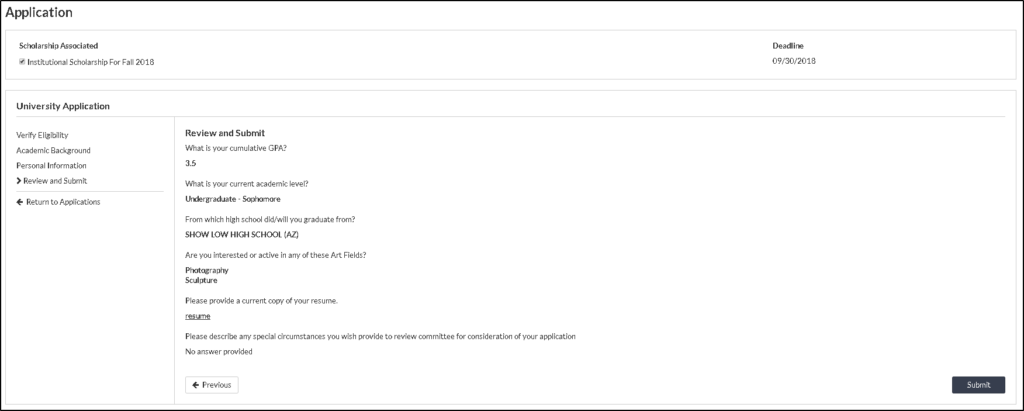Open the uploaded resume link
The width and height of the screenshot is (1024, 411).
click(198, 316)
